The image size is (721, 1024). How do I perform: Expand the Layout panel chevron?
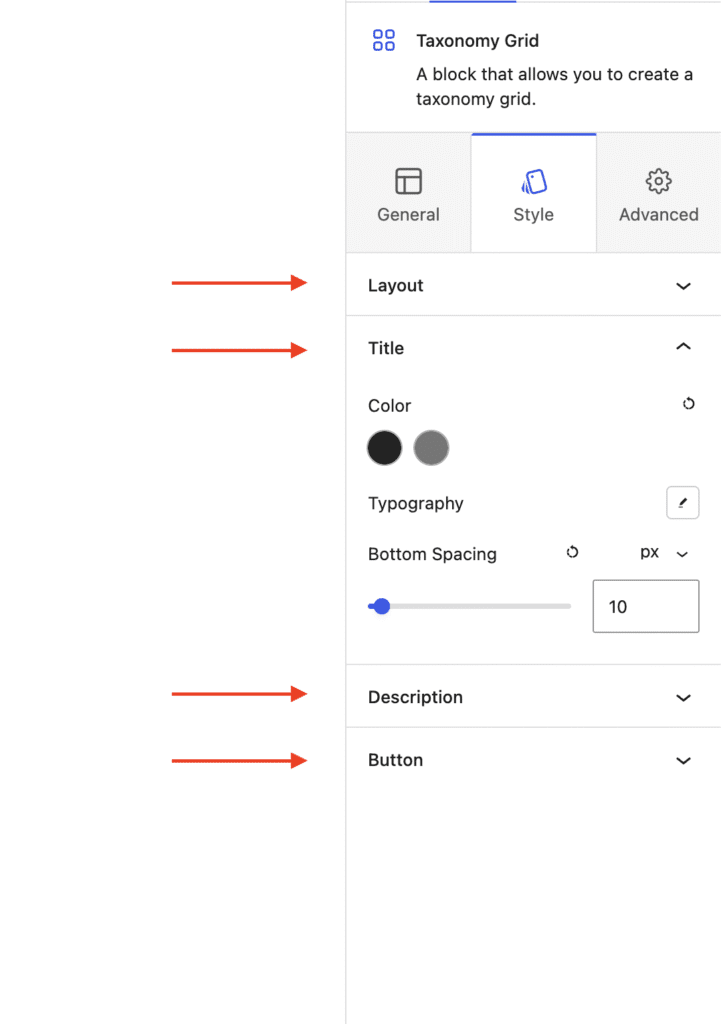coord(683,286)
